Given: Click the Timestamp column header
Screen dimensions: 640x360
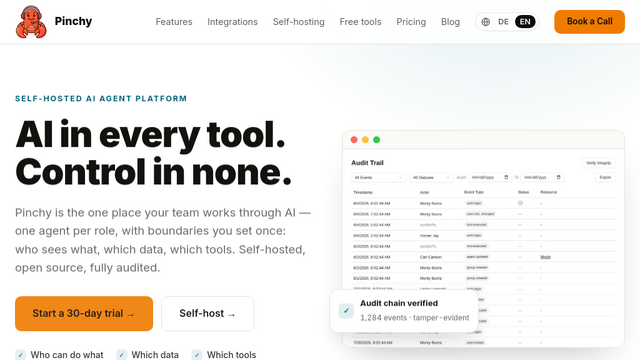Looking at the screenshot, I should click(363, 192).
